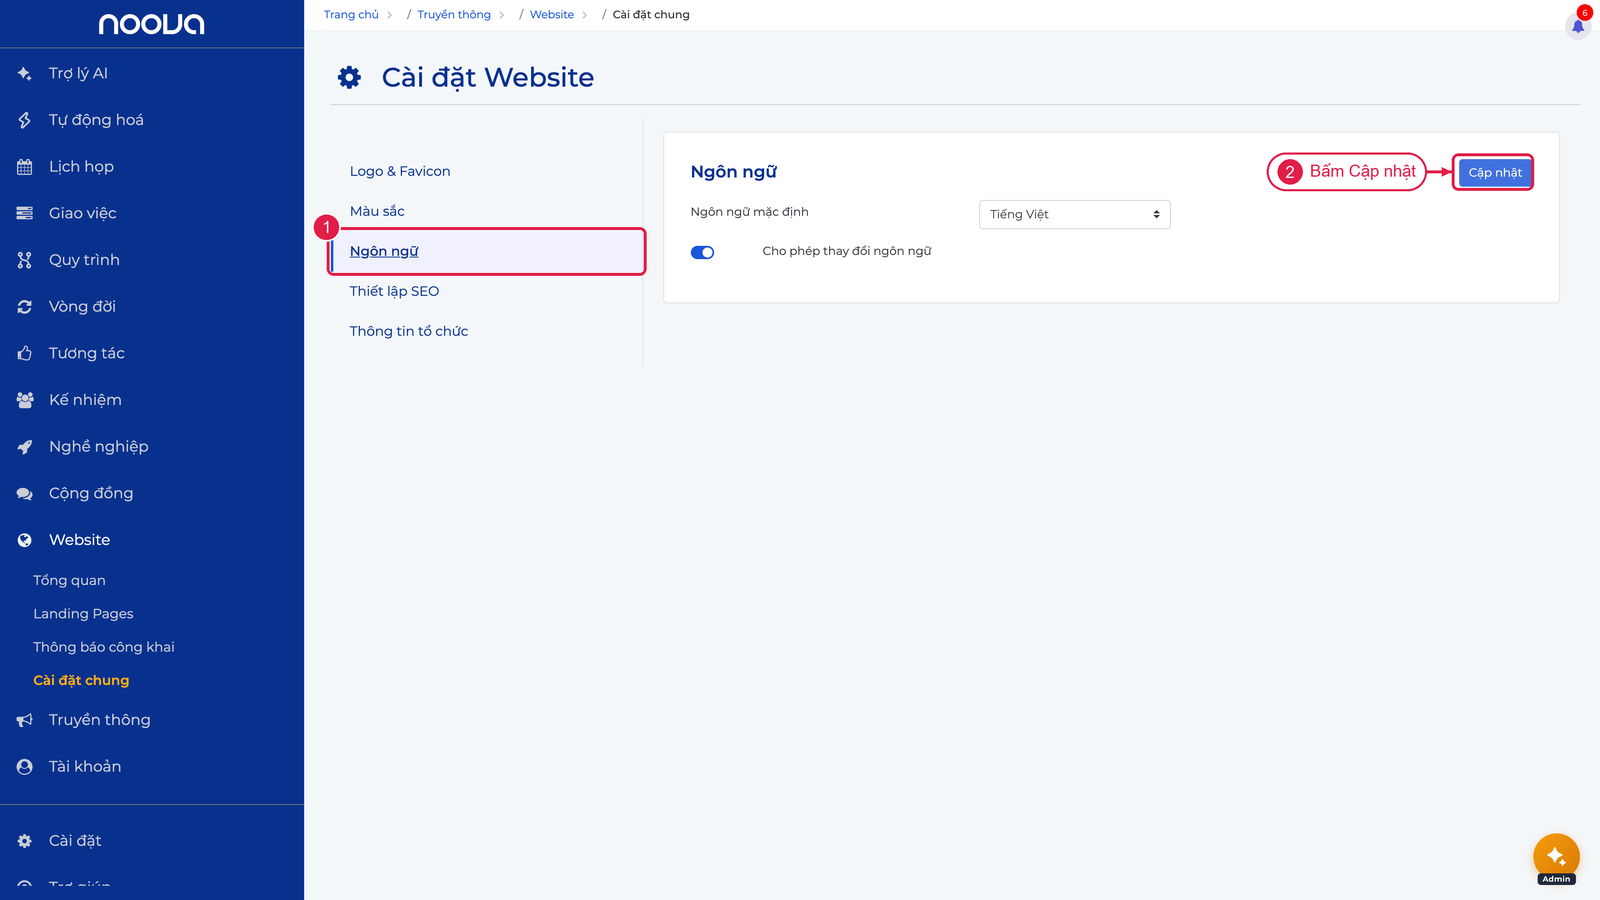Click the Nghề nghiệp rocket icon

point(25,447)
